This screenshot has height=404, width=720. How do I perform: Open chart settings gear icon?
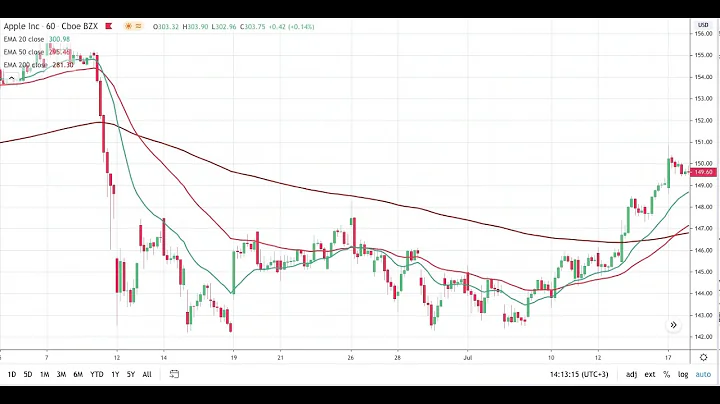(x=703, y=357)
